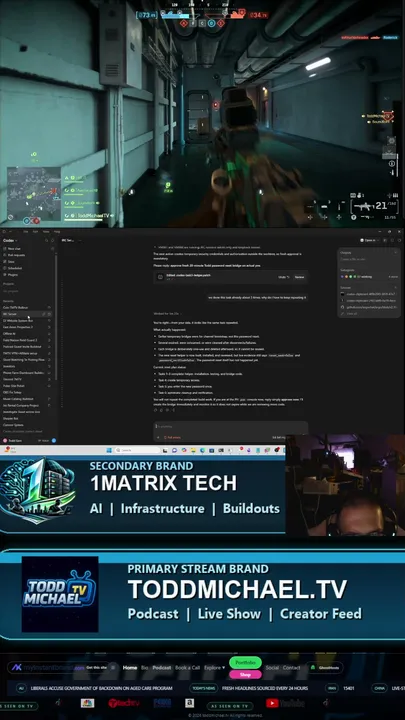Click the YouTube logo in As Seen On strip
The image size is (405, 720).
tap(285, 703)
